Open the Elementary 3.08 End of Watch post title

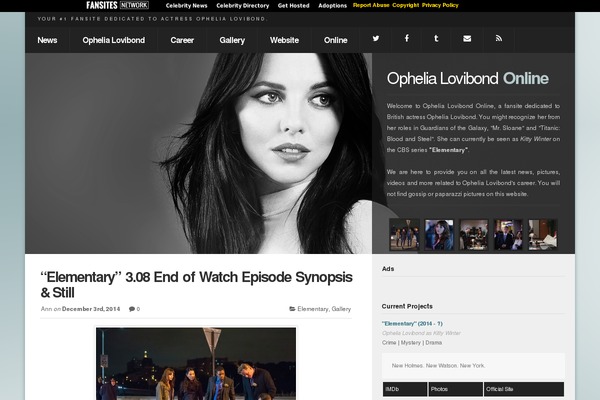(196, 285)
